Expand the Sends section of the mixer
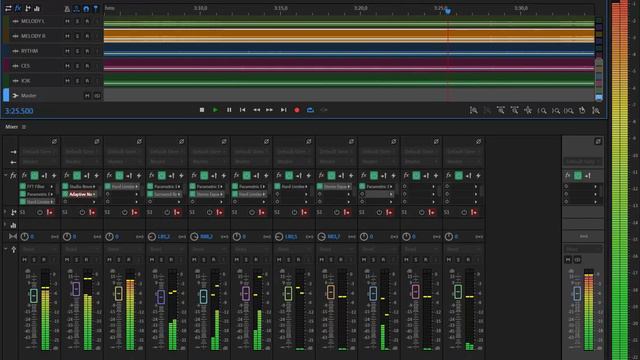 pyautogui.click(x=5, y=212)
